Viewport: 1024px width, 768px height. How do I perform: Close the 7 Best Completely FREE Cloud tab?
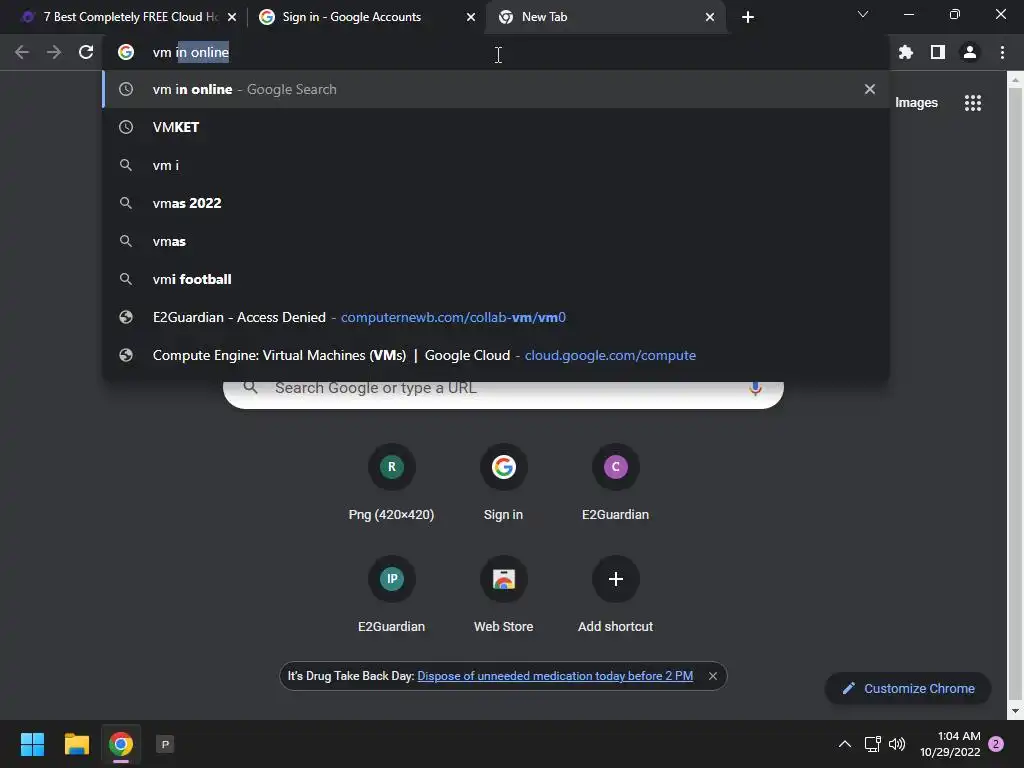232,17
